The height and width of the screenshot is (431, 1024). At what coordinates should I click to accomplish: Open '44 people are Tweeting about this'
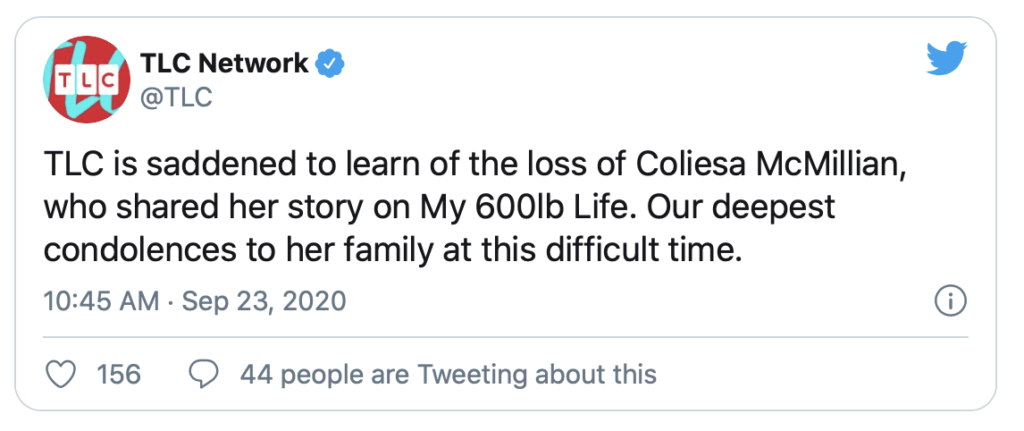click(448, 374)
